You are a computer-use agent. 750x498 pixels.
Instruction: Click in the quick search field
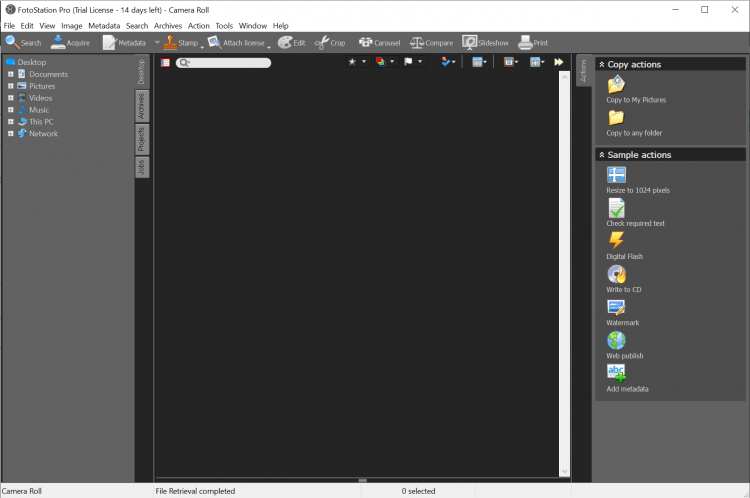[x=223, y=63]
